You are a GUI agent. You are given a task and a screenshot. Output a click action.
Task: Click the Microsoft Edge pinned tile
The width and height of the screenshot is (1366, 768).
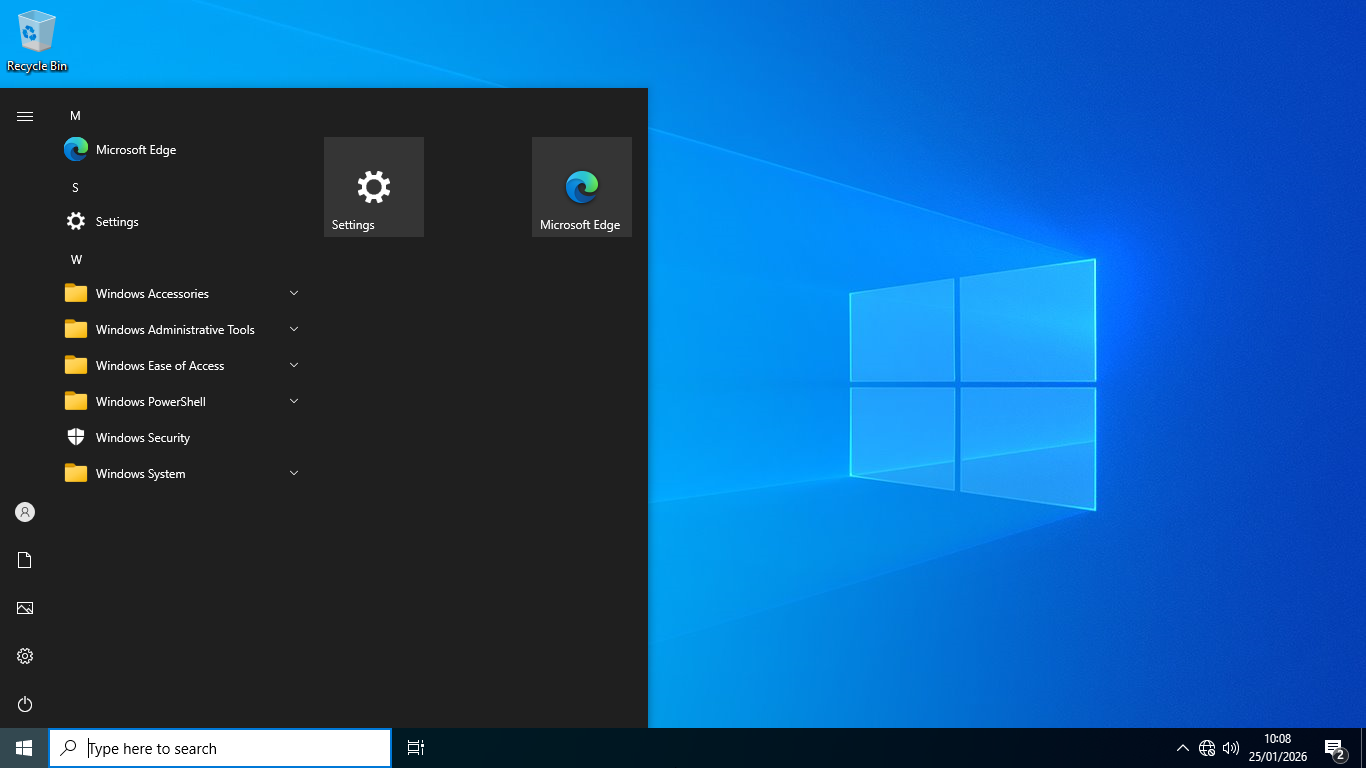(x=582, y=187)
